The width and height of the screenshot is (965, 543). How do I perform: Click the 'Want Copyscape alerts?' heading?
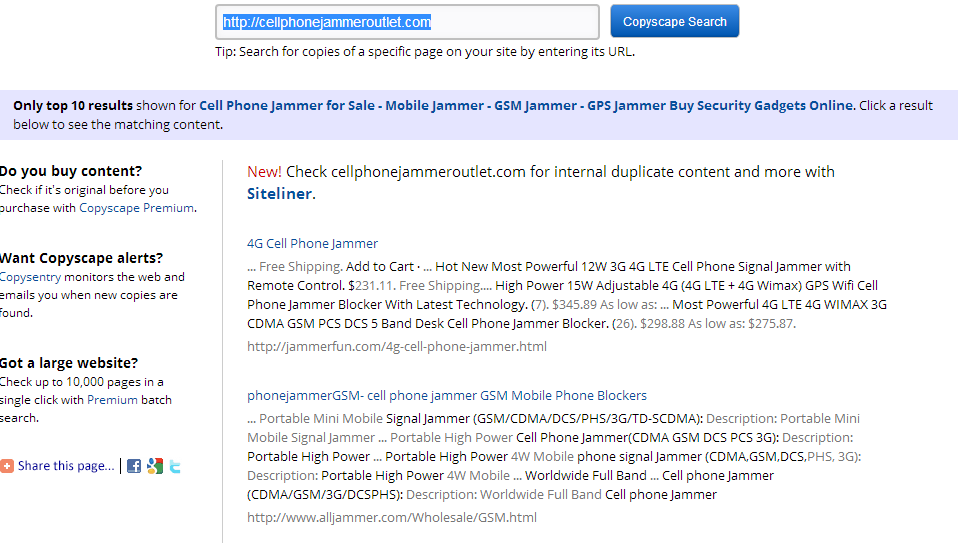click(x=81, y=258)
